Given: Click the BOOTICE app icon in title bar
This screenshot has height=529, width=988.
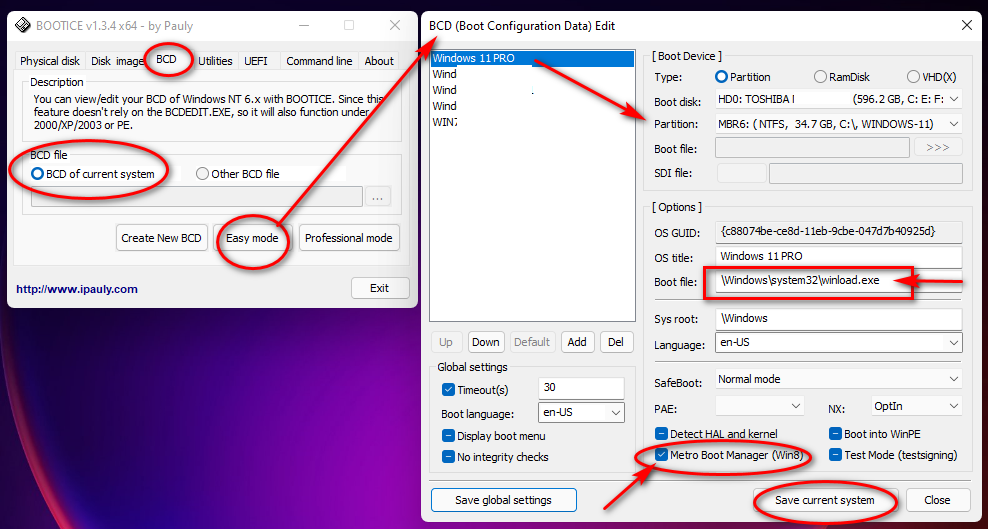Looking at the screenshot, I should point(23,25).
